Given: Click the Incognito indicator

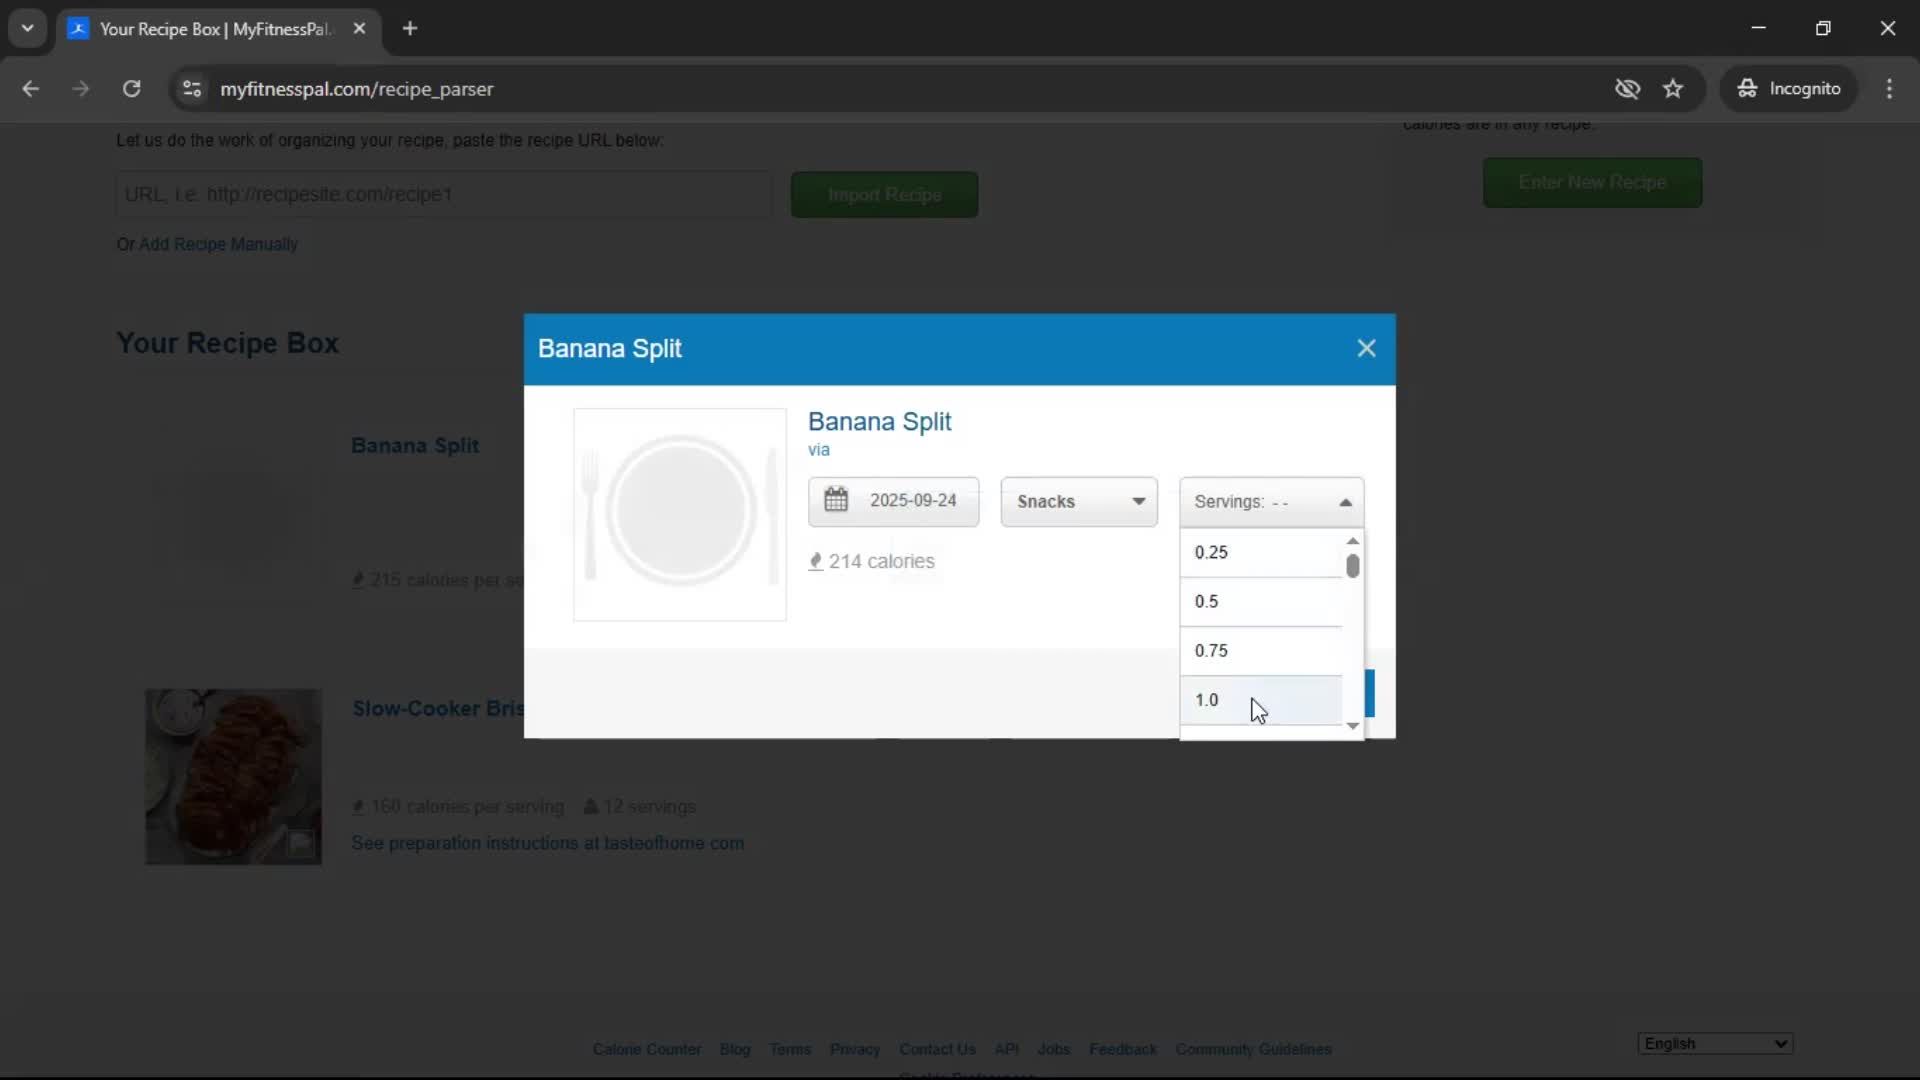Looking at the screenshot, I should click(x=1789, y=89).
